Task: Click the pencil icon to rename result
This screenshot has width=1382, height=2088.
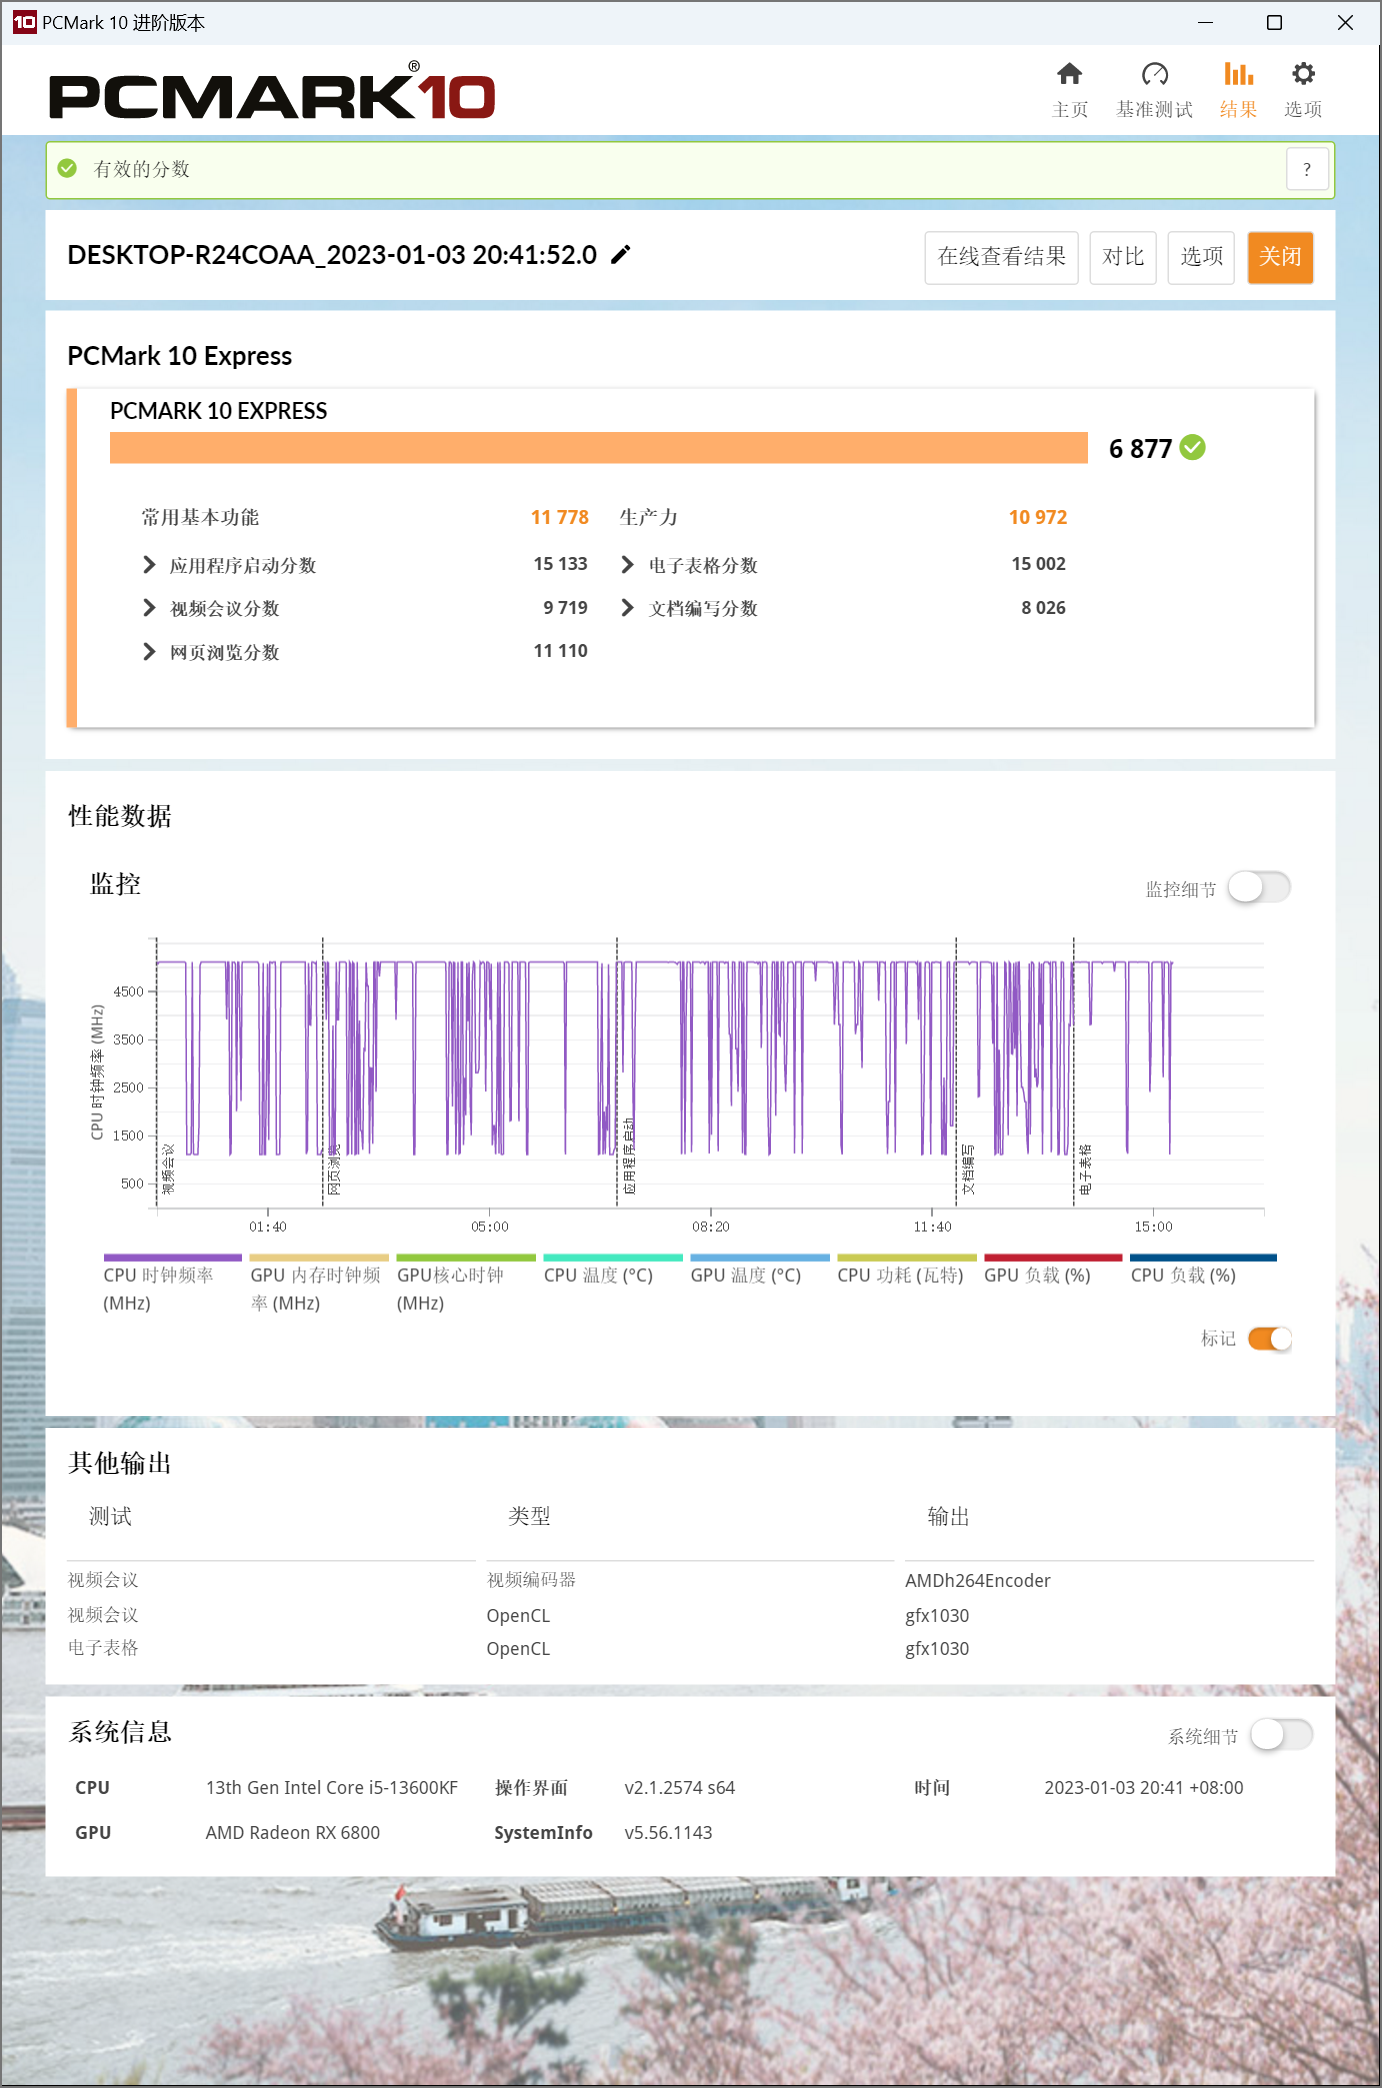Action: 621,255
